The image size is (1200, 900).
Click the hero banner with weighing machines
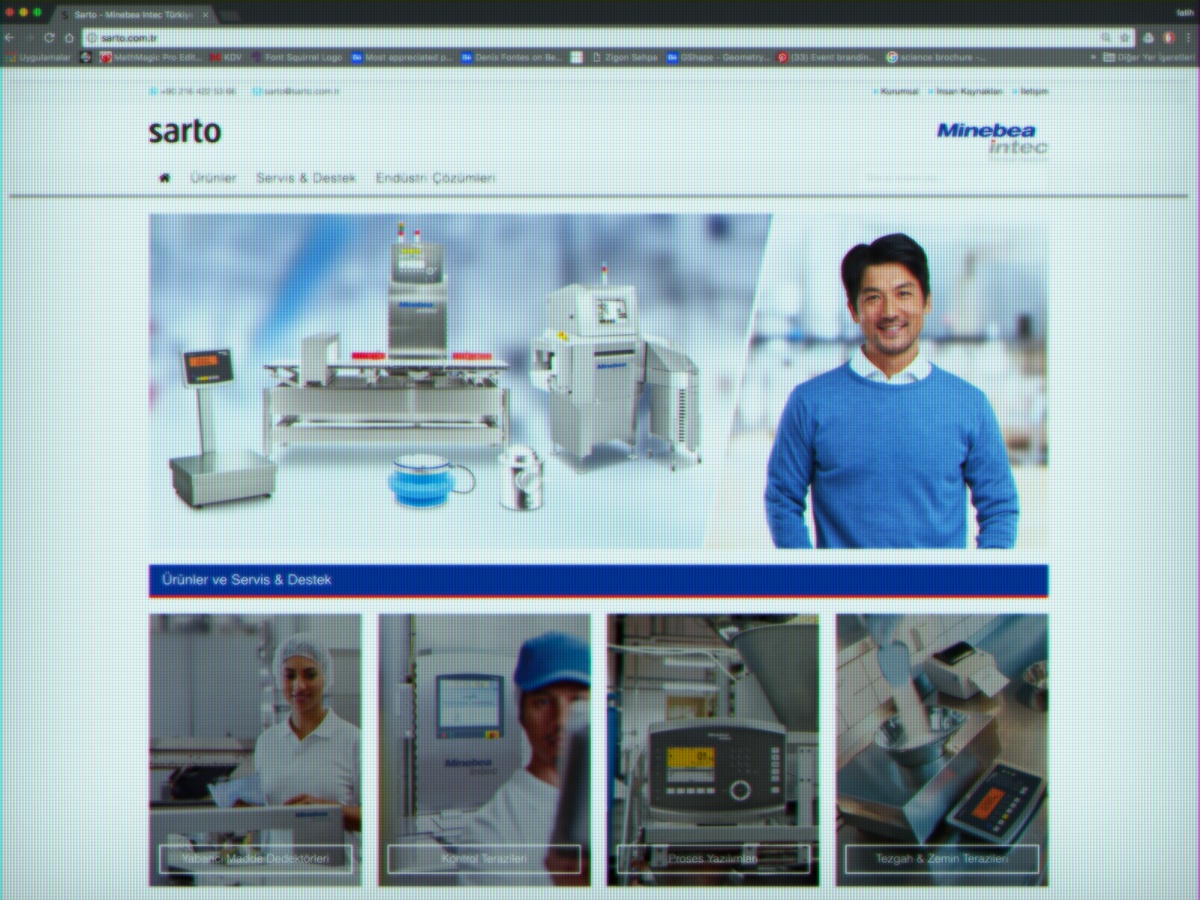pos(599,381)
